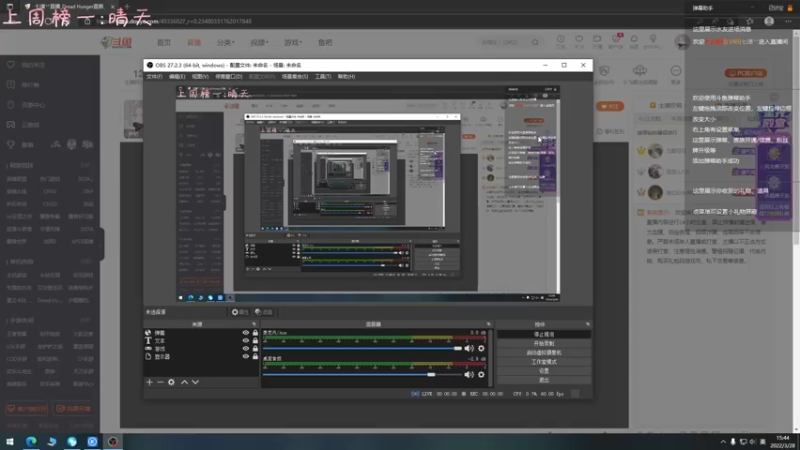Click the orange 关注 follow button on Douyu

(x=610, y=106)
